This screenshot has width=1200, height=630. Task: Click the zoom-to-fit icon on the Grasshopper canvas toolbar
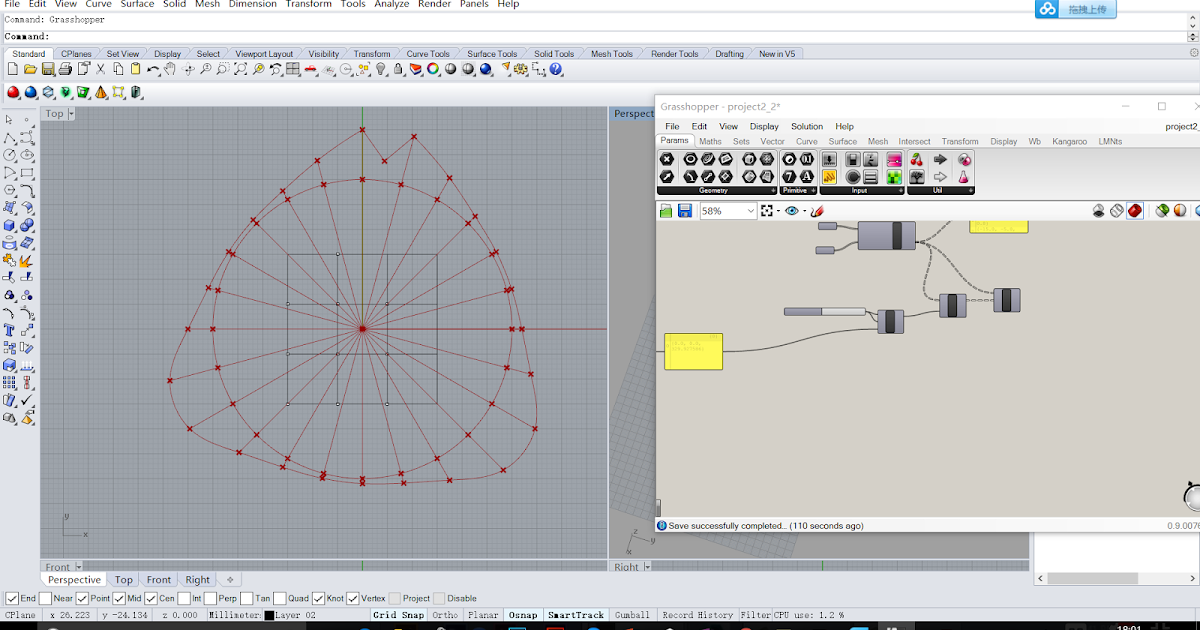pos(767,211)
